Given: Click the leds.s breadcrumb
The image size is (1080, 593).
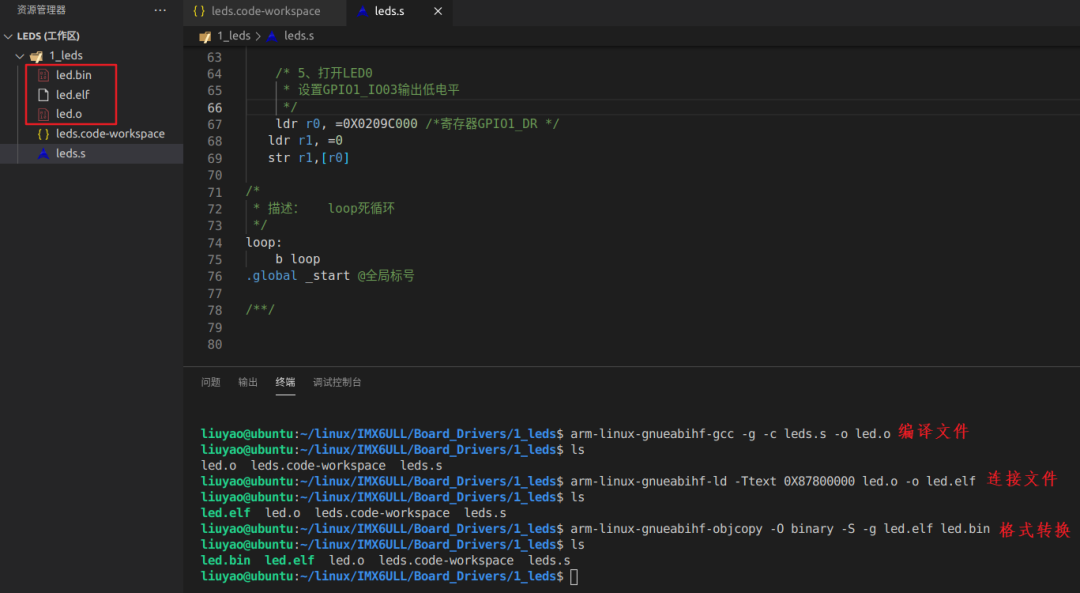Looking at the screenshot, I should point(299,36).
